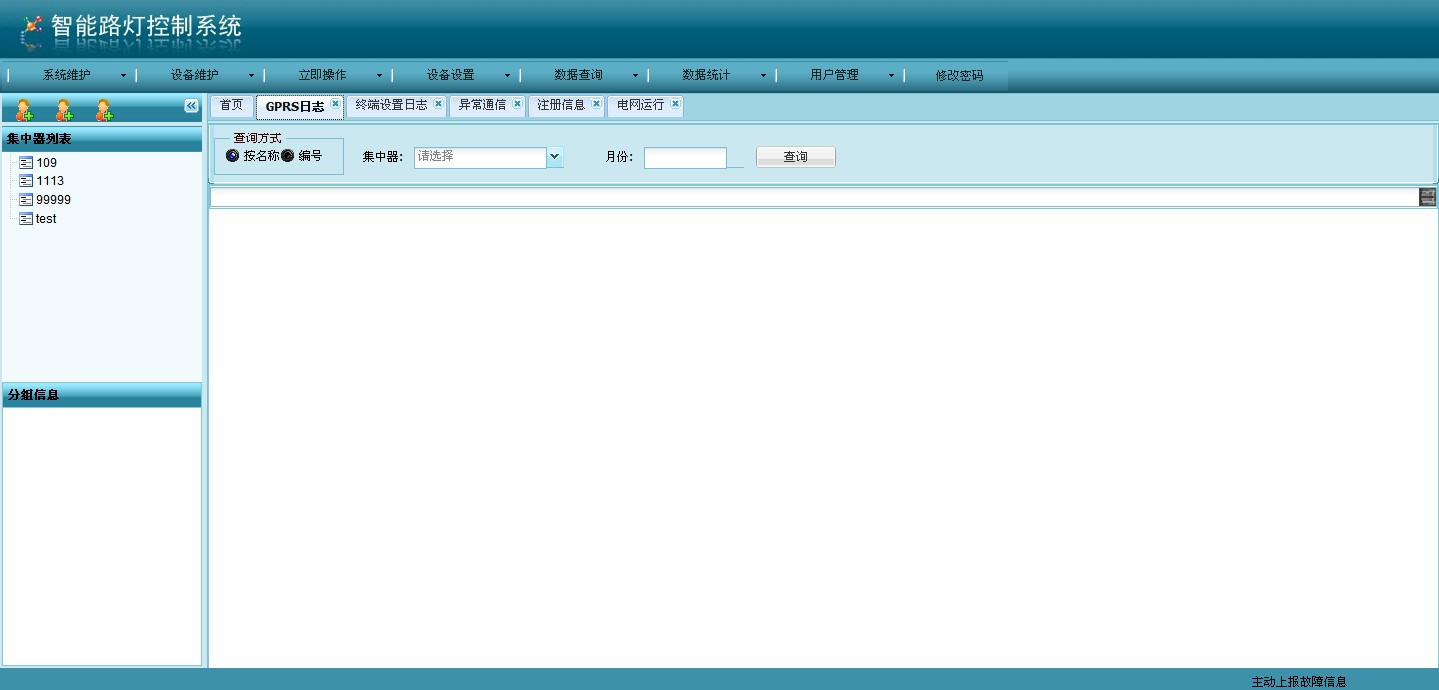
Task: Click the 月份 input field
Action: pos(685,158)
